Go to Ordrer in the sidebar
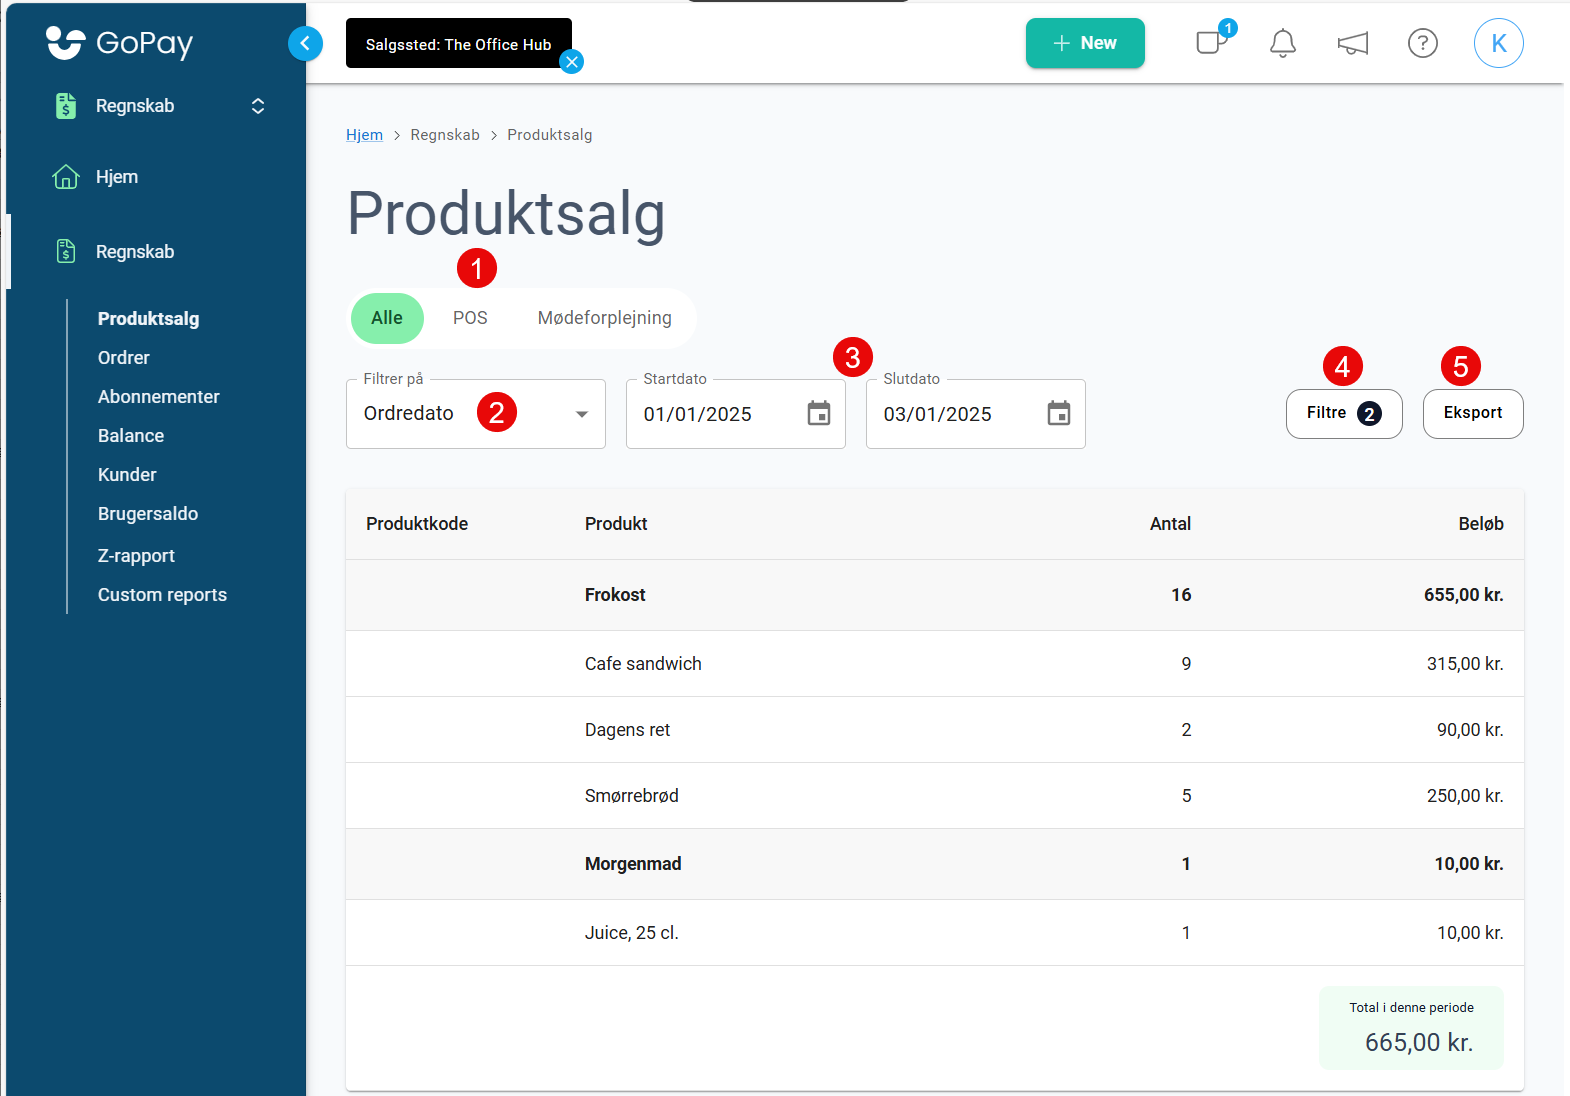The height and width of the screenshot is (1096, 1570). 124,358
